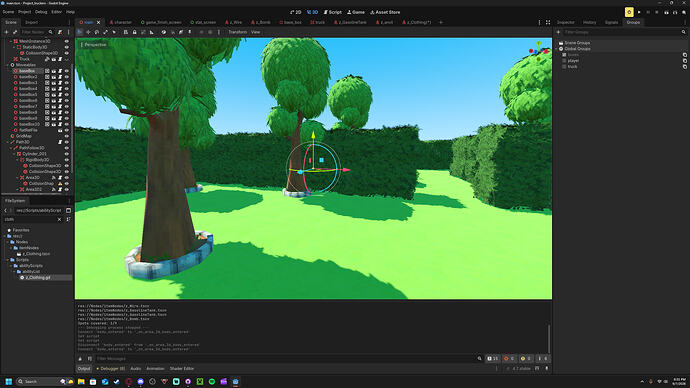Clear the output log with broom icon
690x388 pixels.
click(x=80, y=359)
